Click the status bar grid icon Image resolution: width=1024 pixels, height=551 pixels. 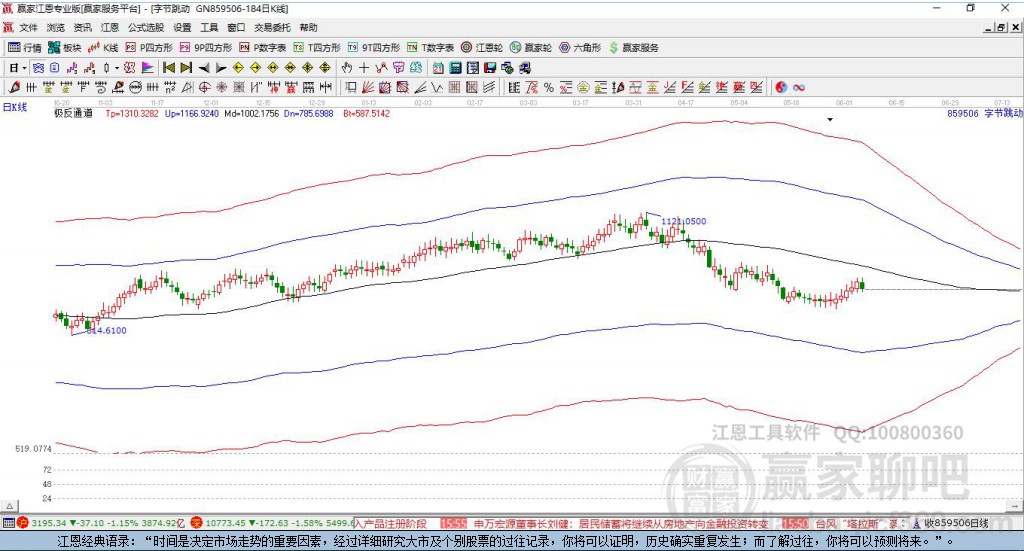coord(8,523)
